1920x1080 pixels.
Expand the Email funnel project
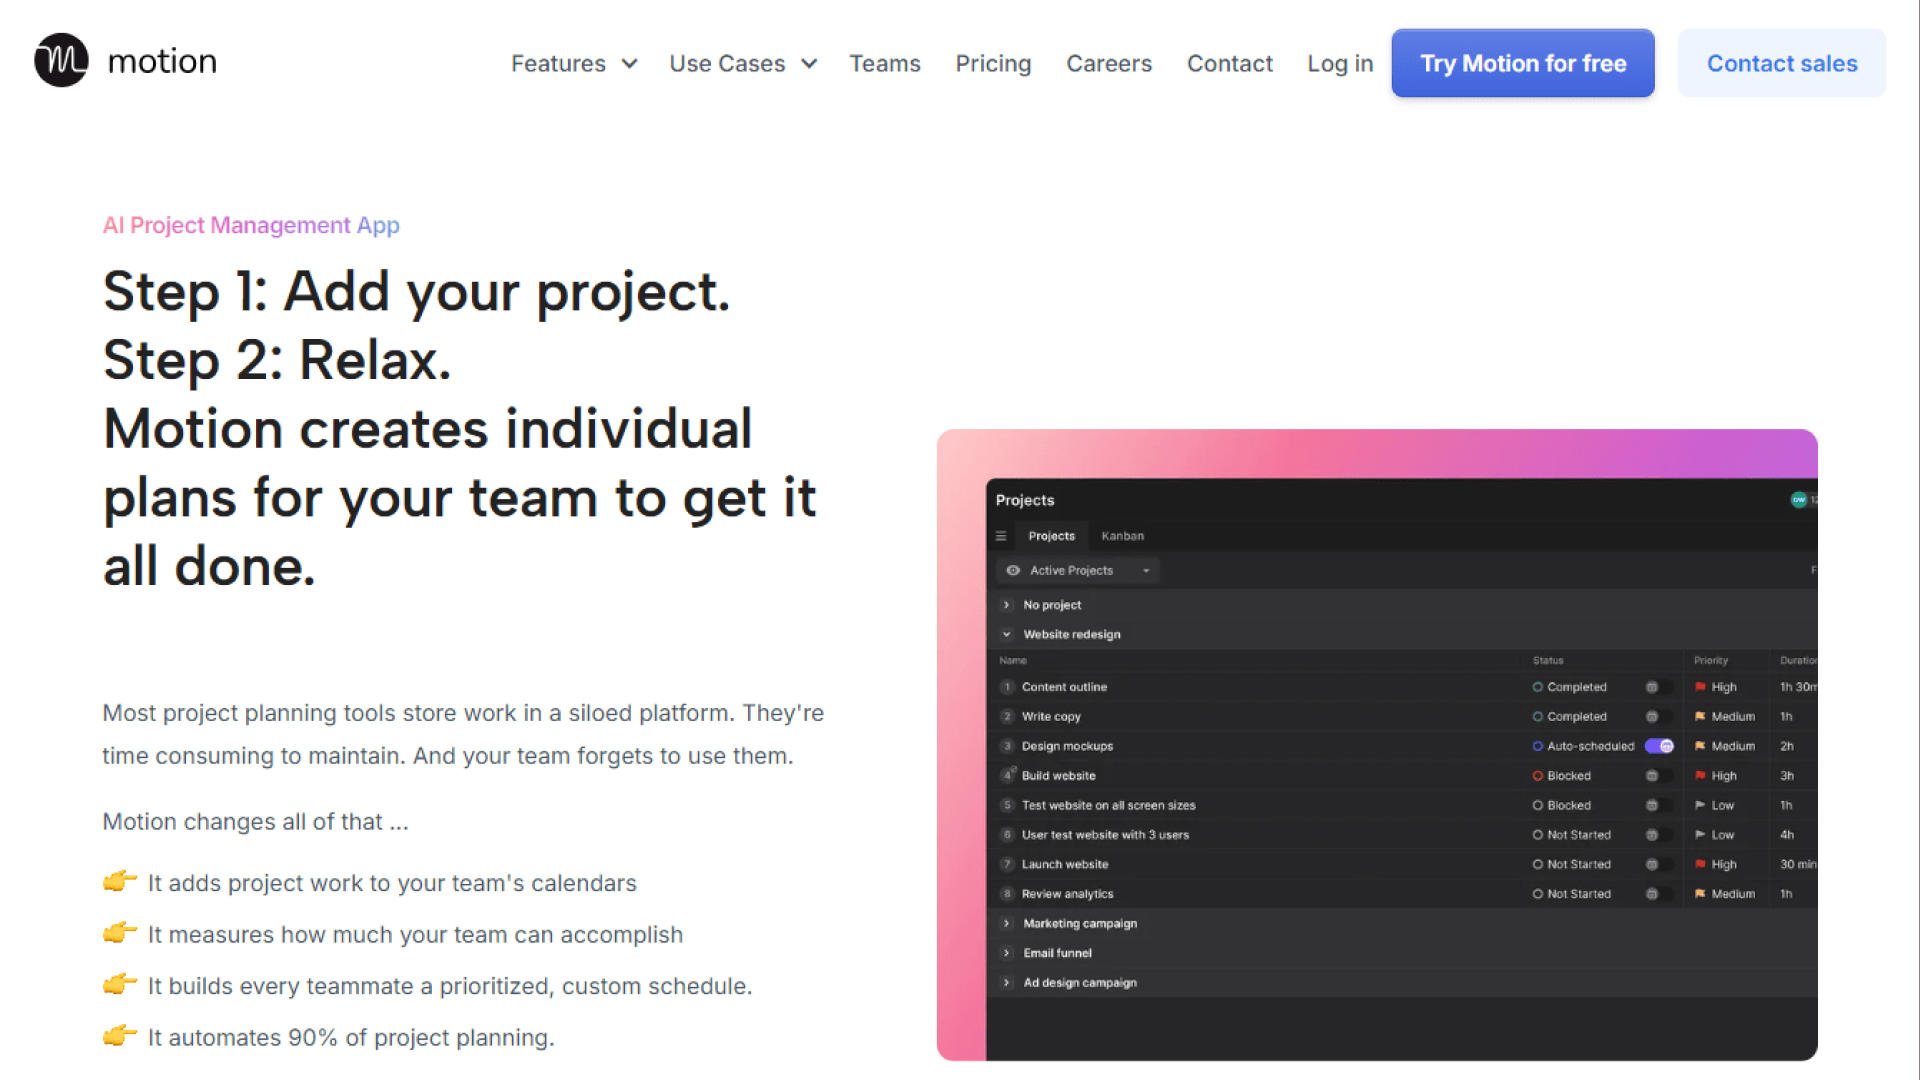[1007, 953]
